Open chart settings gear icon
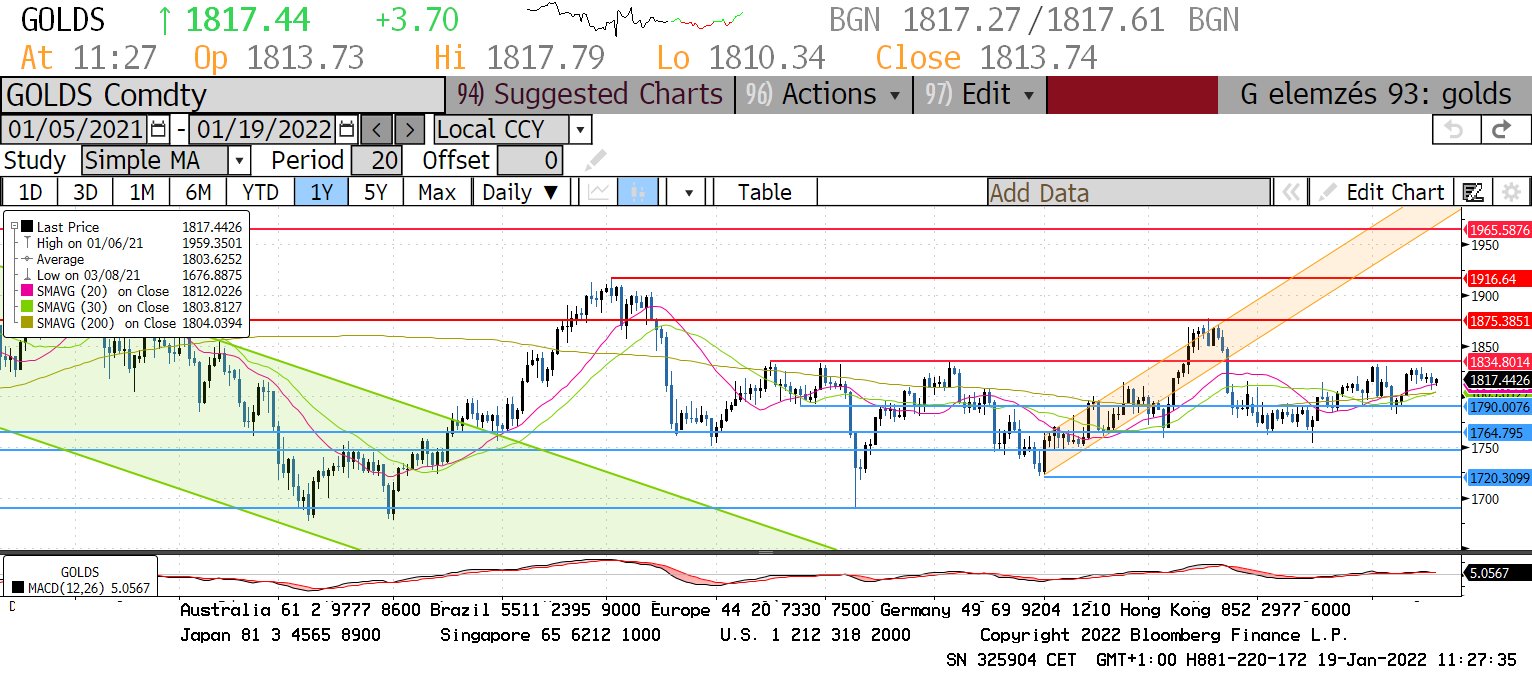1532x689 pixels. (1511, 192)
